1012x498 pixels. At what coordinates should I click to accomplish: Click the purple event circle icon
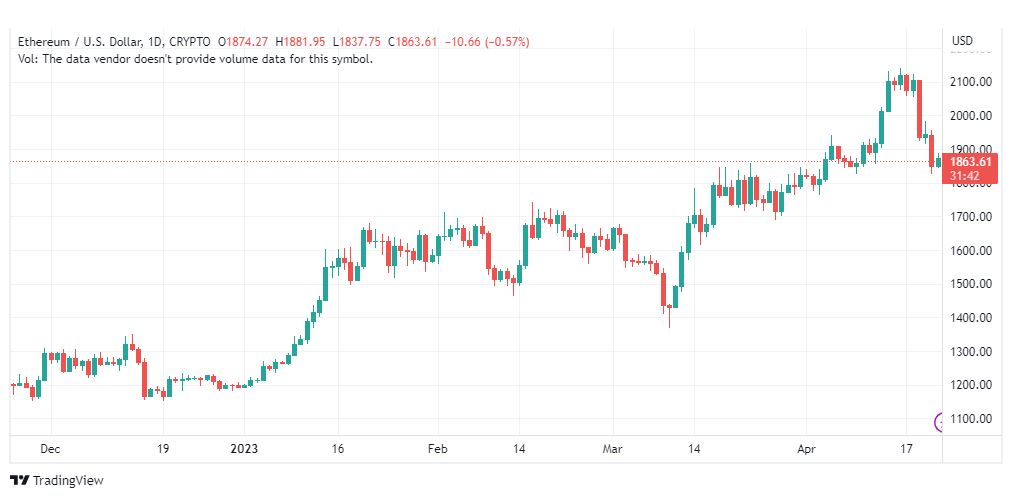(938, 423)
